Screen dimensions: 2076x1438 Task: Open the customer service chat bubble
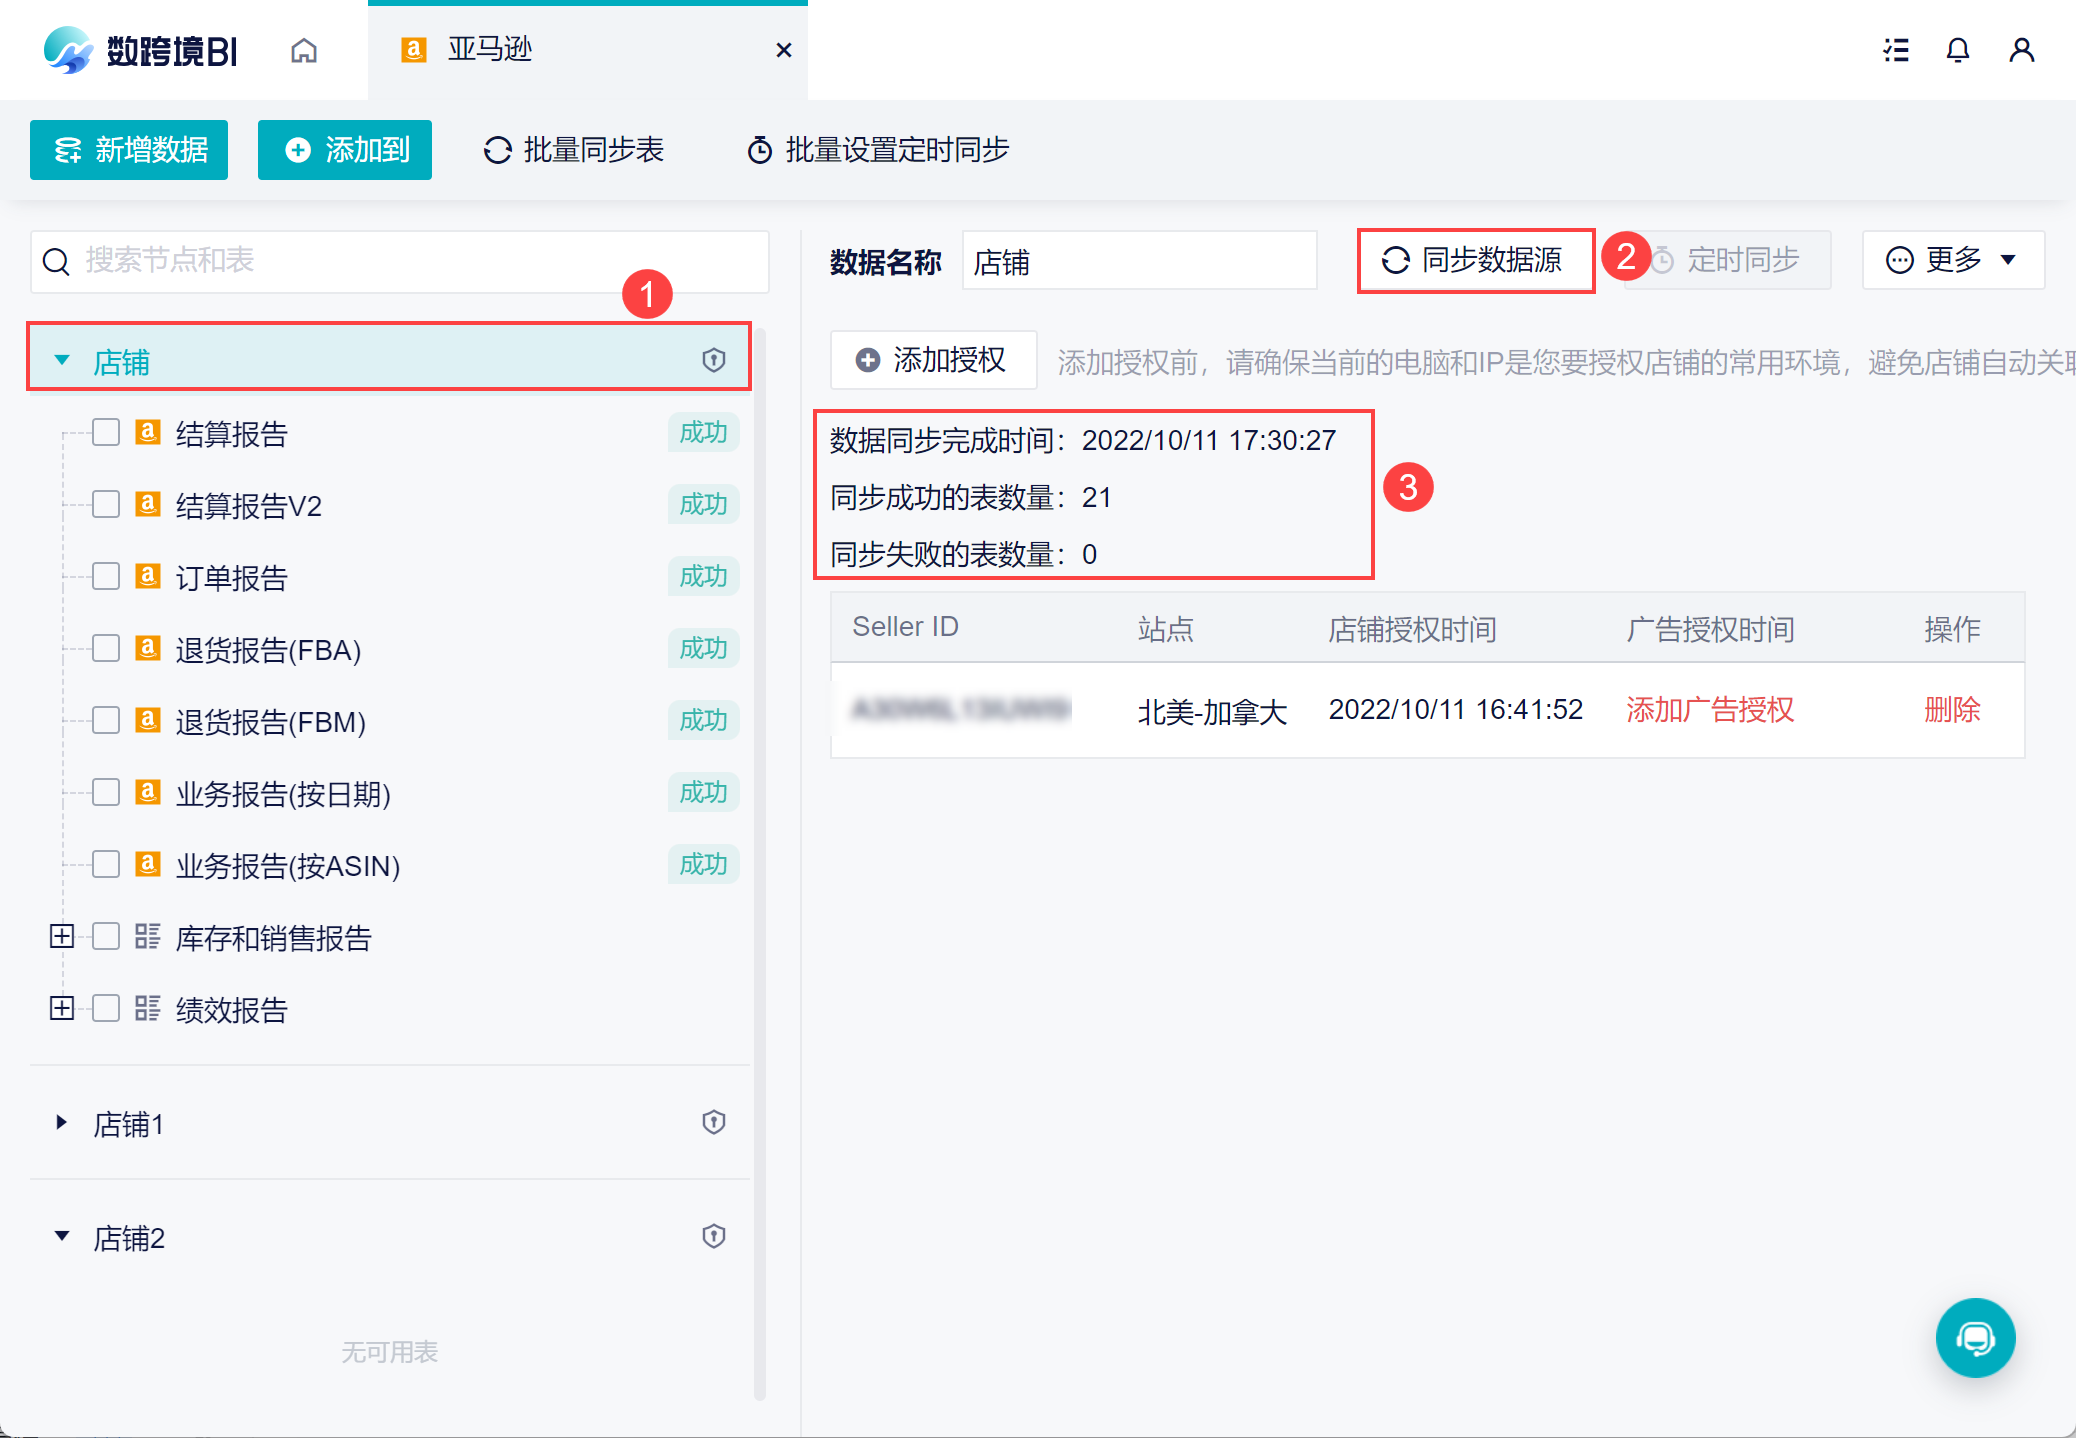tap(1975, 1337)
